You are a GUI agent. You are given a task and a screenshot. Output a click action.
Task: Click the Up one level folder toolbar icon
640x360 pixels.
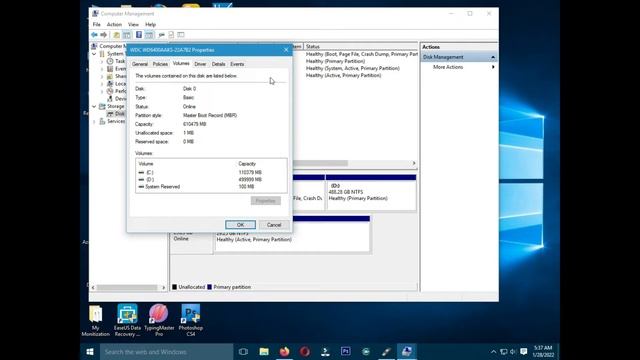pyautogui.click(x=116, y=35)
